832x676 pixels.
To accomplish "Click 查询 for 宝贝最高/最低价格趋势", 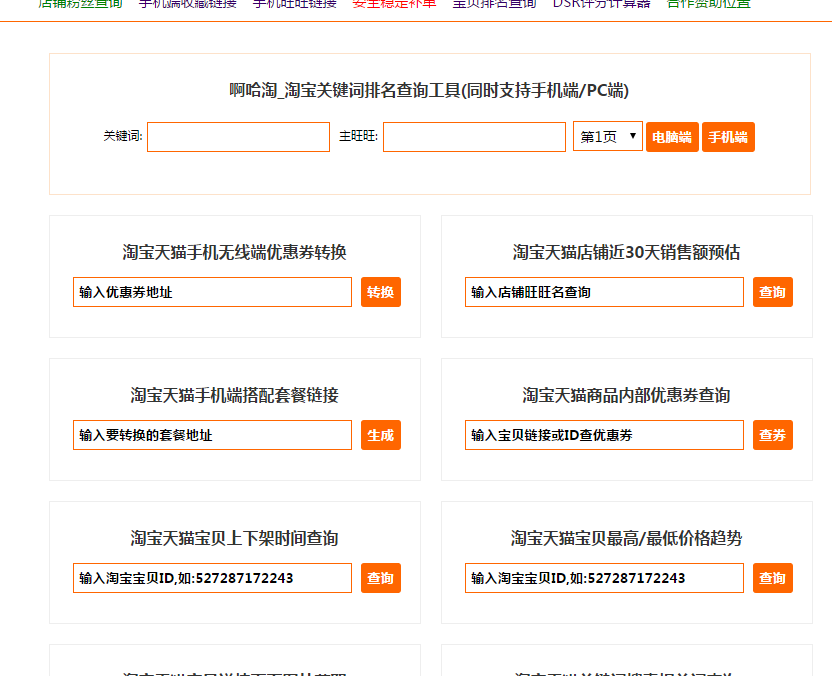I will tap(772, 578).
